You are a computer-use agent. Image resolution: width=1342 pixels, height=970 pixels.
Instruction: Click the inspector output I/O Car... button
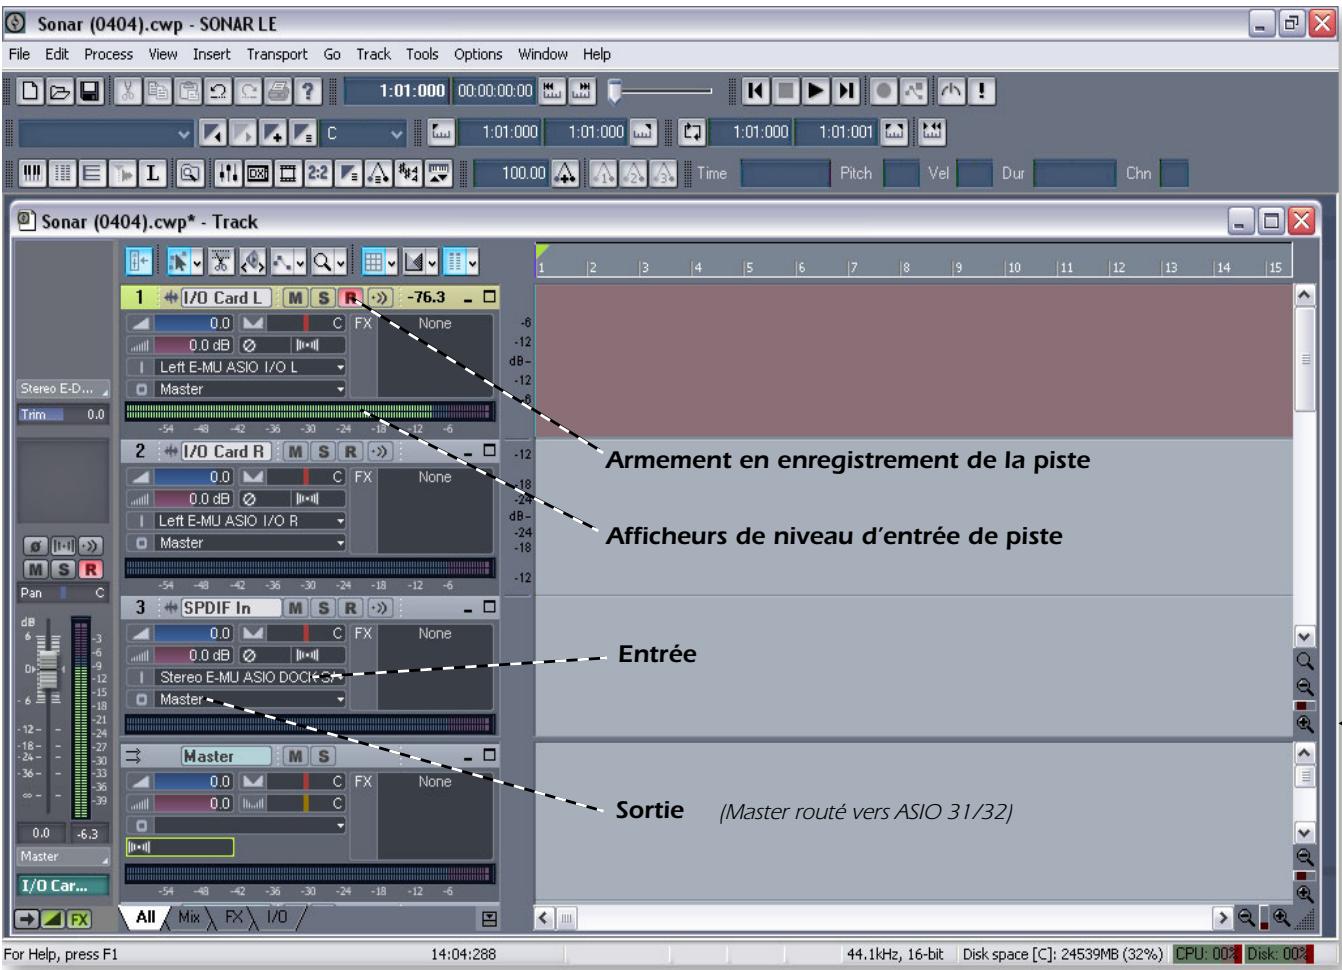click(x=63, y=885)
